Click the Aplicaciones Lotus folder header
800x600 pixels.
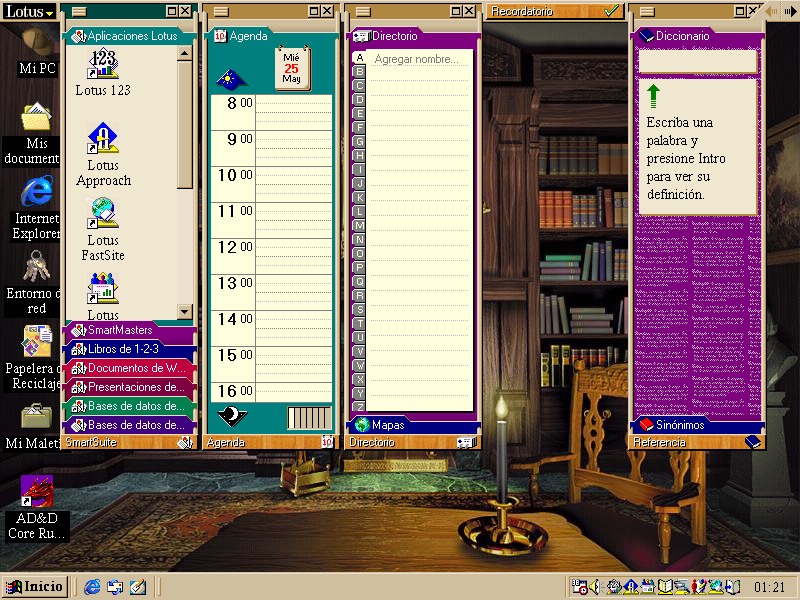[130, 36]
